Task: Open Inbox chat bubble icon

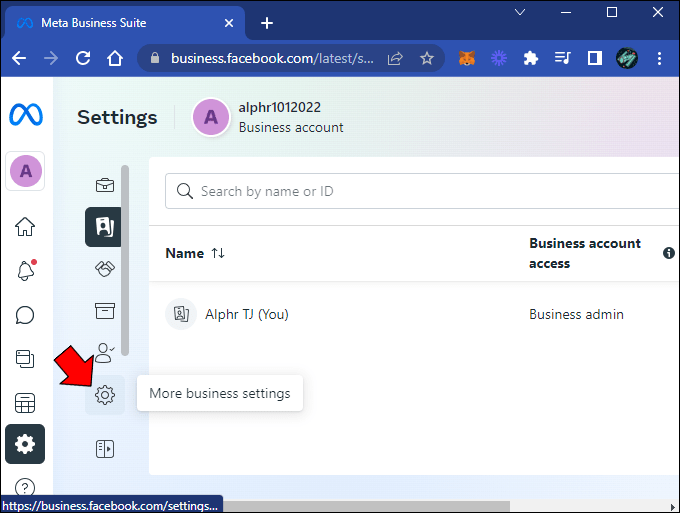Action: tap(25, 315)
